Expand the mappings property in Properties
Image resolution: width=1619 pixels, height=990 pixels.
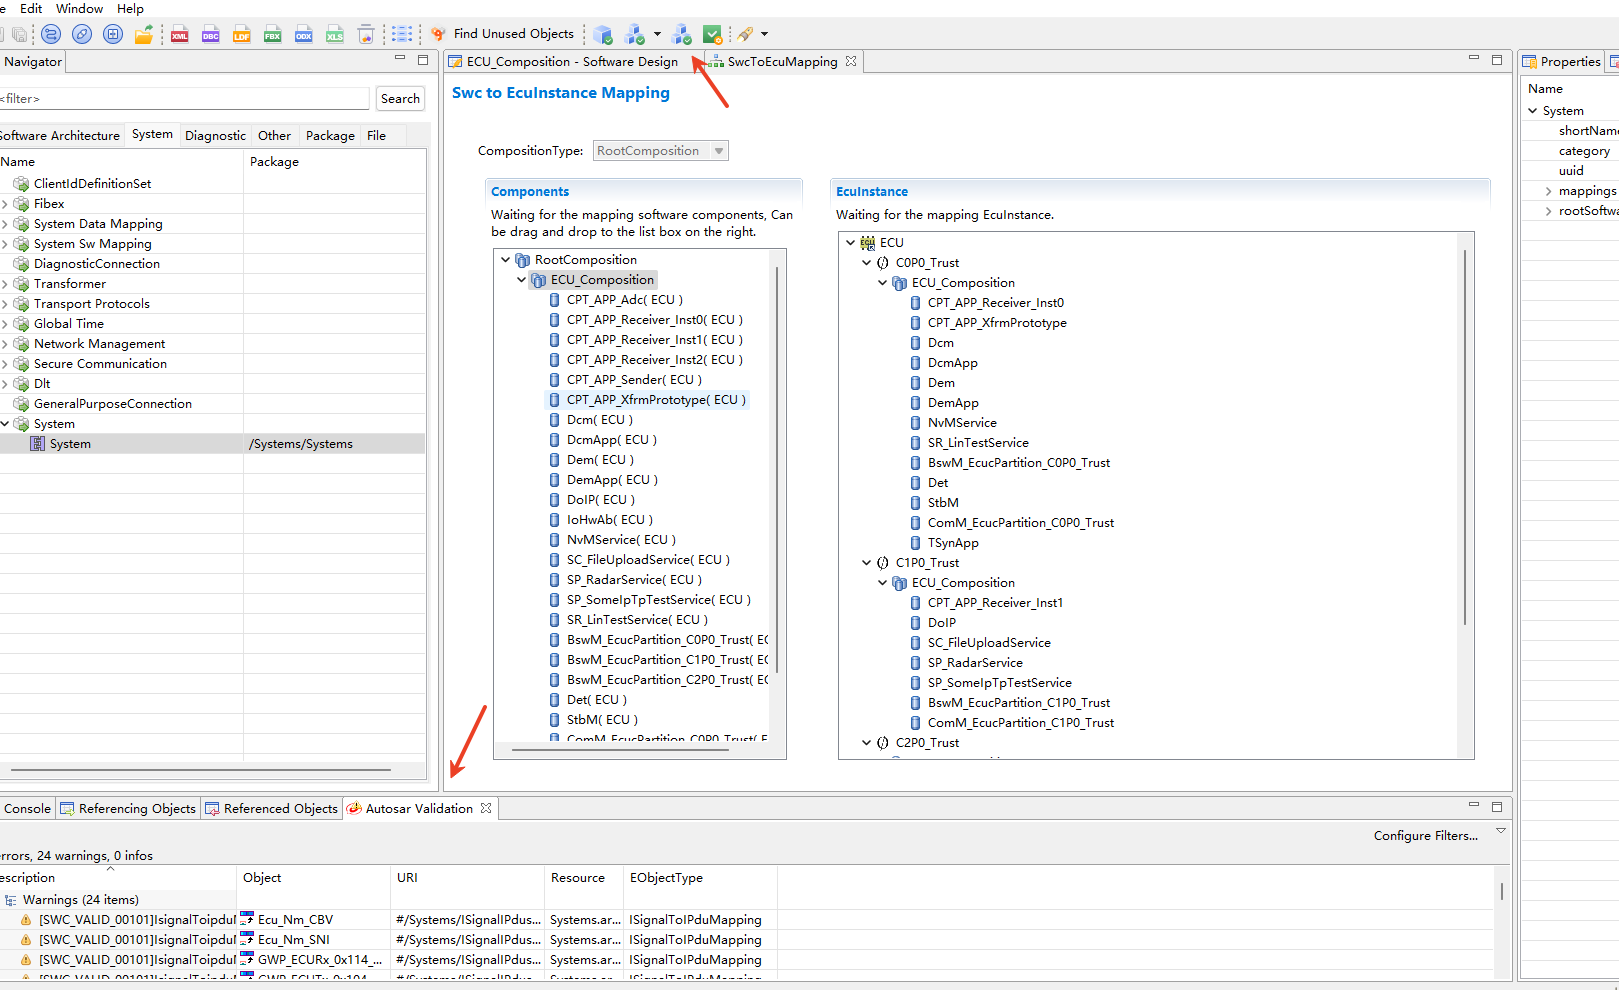pyautogui.click(x=1548, y=191)
